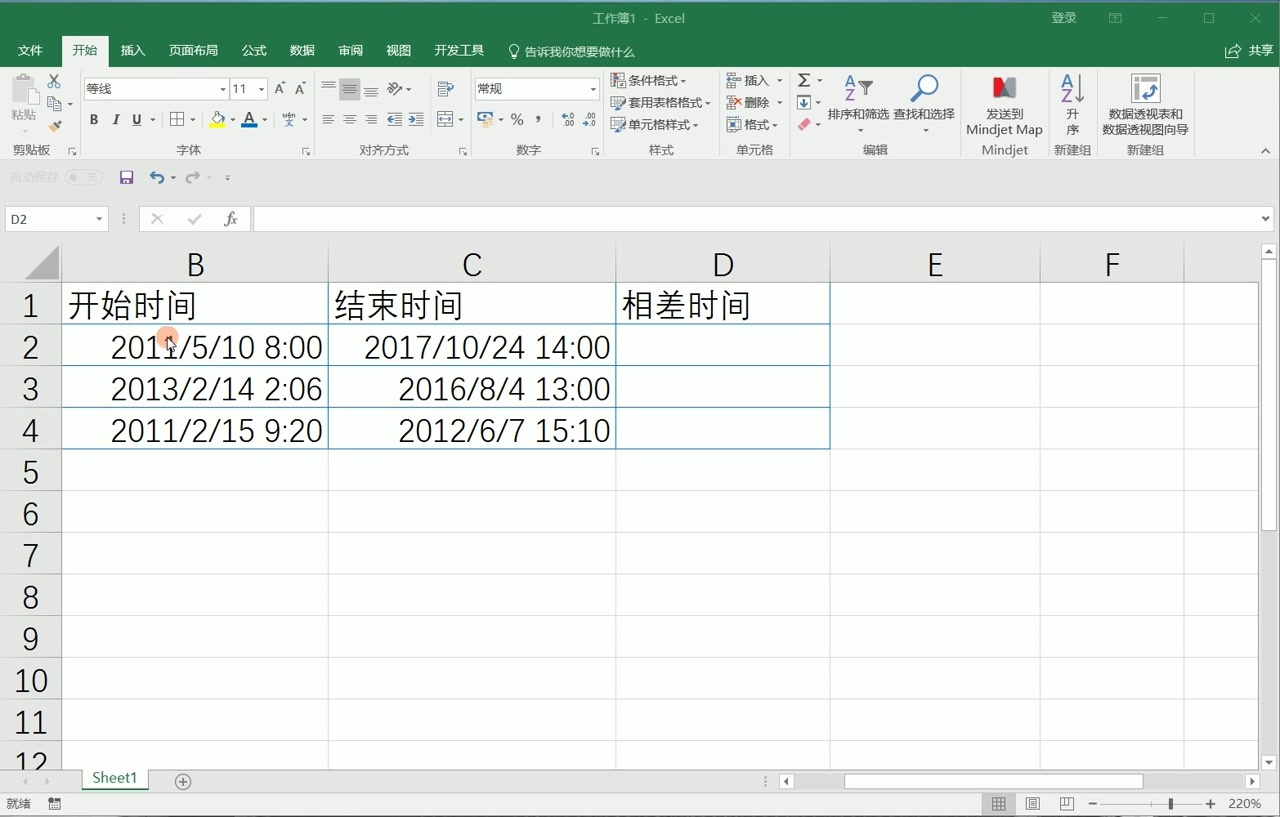Toggle middle vertical alignment

point(349,89)
